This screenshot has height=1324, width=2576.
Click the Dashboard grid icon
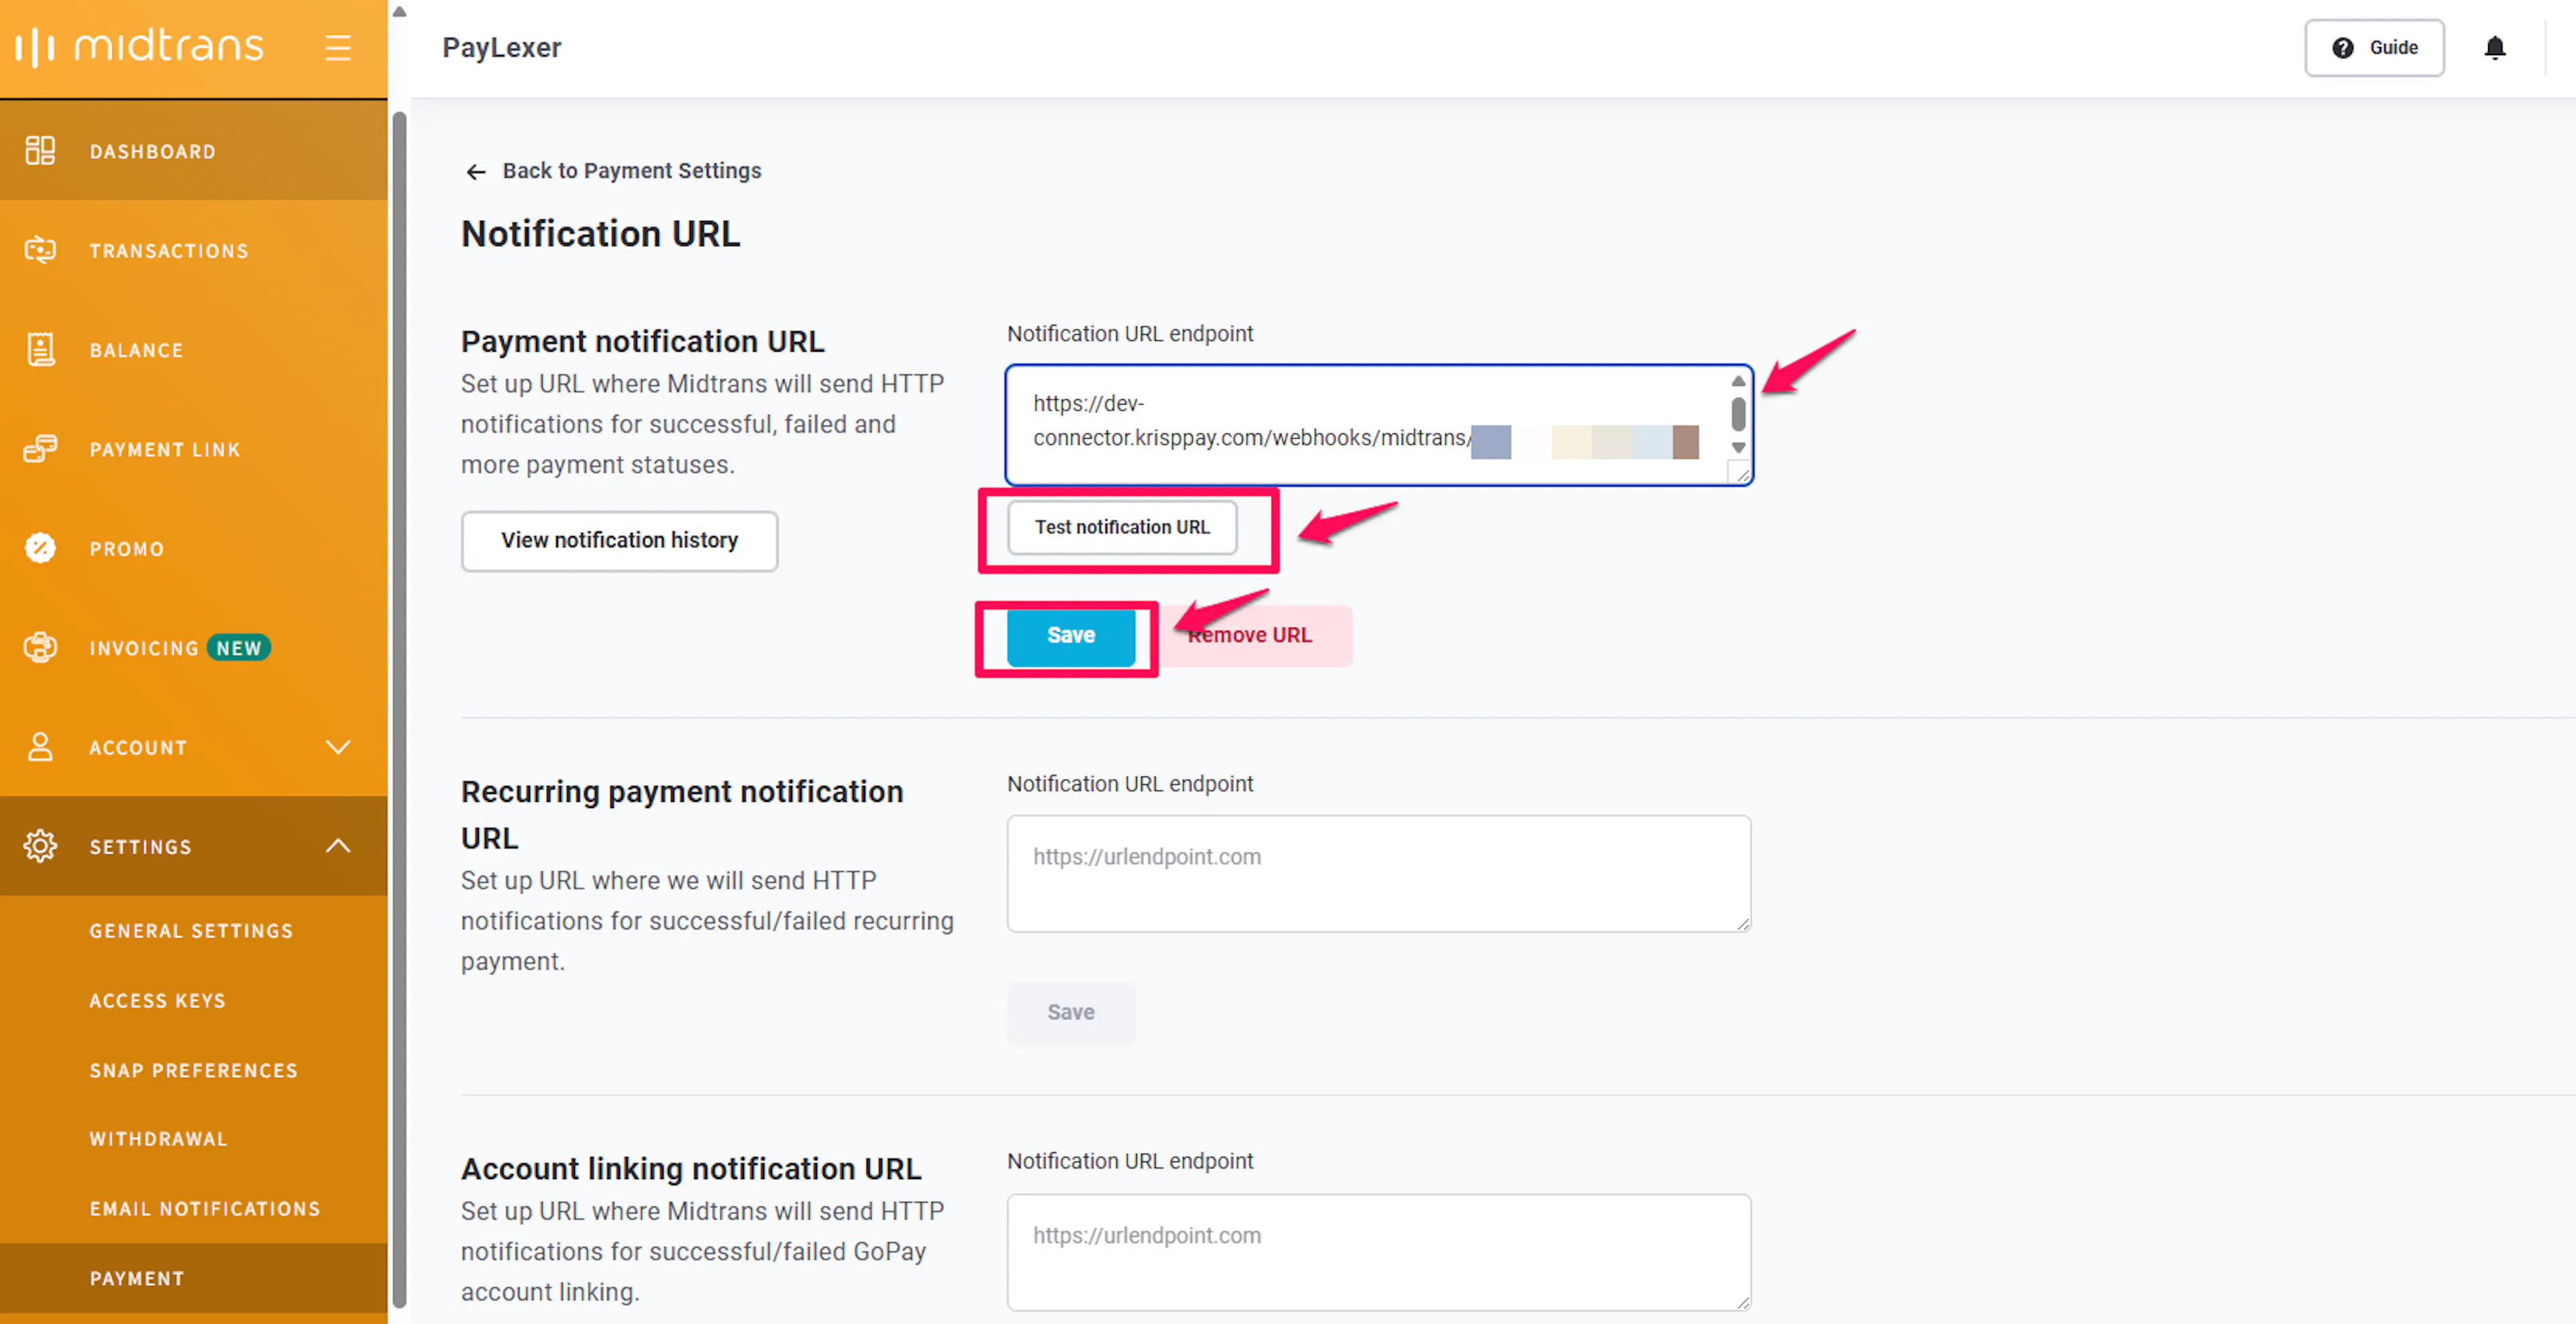[x=40, y=151]
